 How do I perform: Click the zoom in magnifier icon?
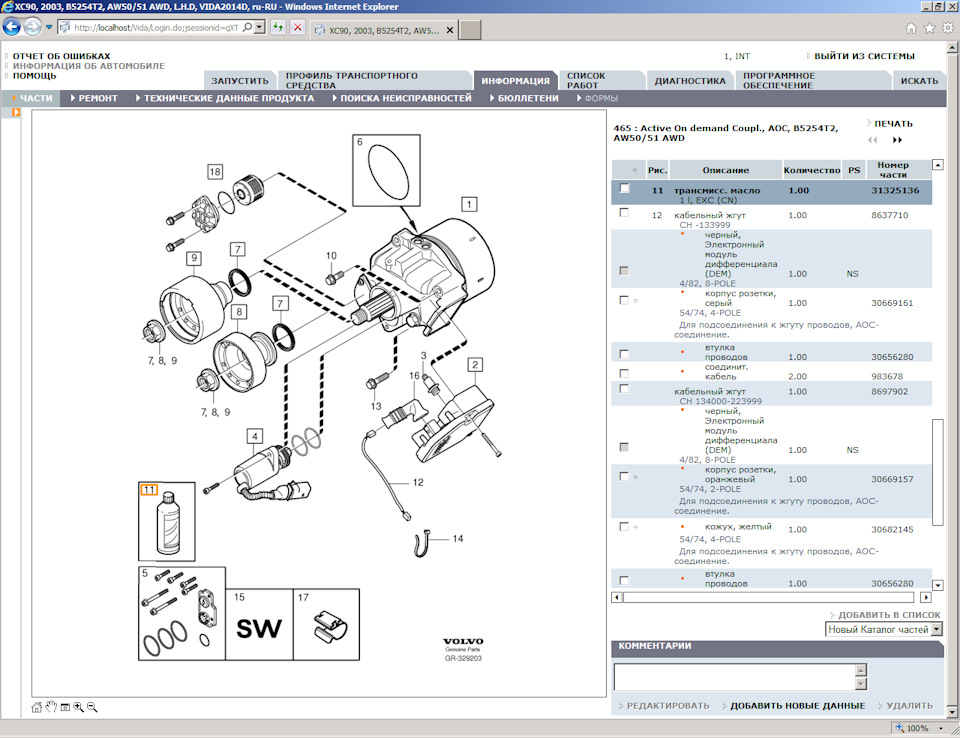78,707
